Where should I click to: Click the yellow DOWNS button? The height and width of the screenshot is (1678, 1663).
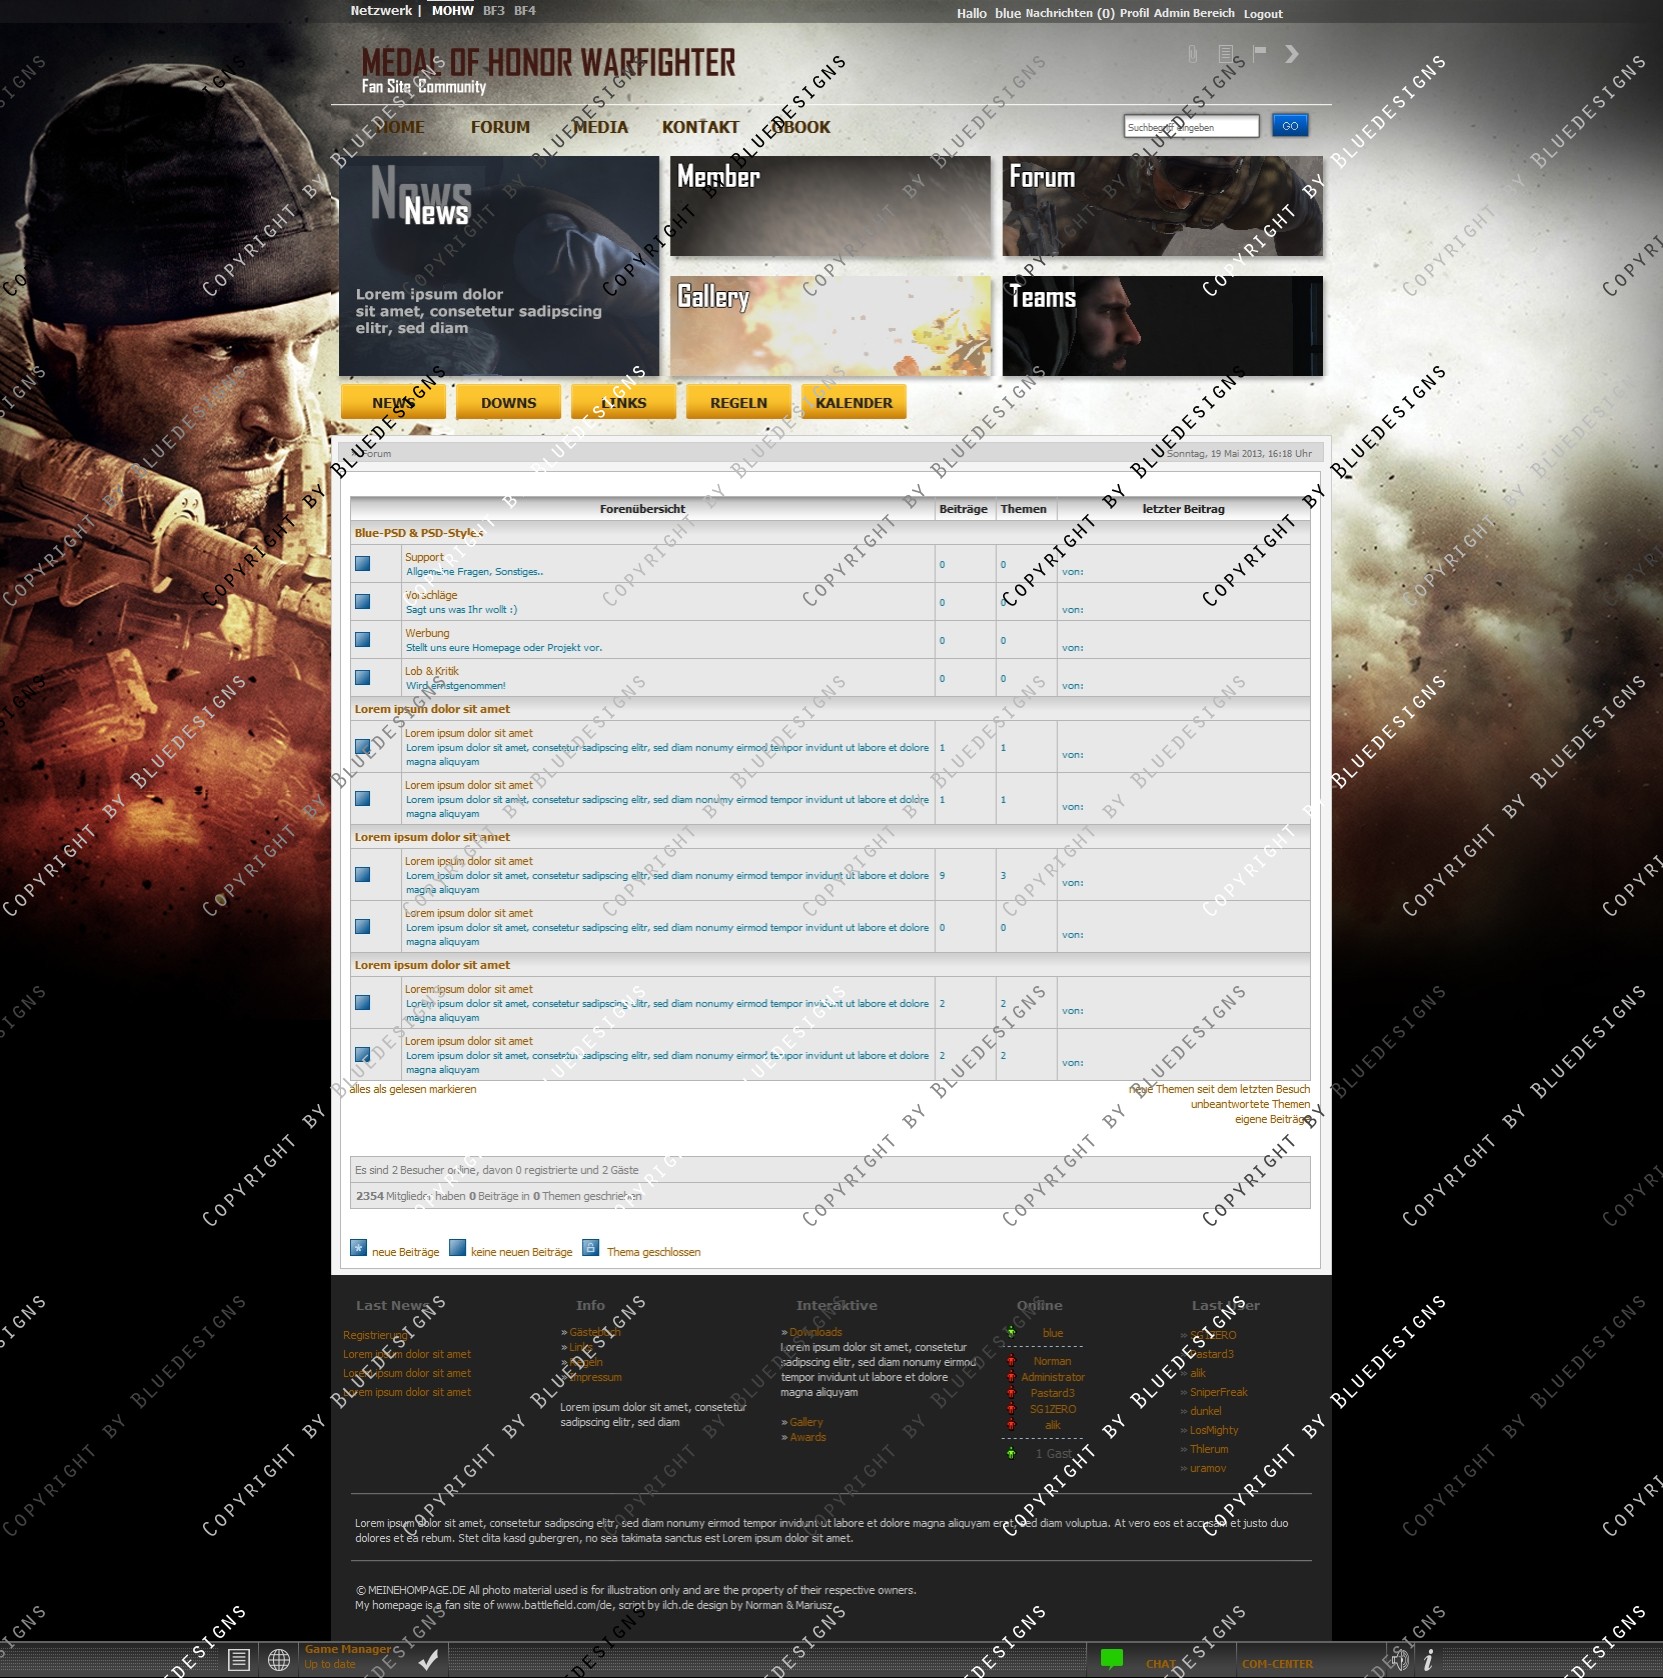(x=508, y=402)
